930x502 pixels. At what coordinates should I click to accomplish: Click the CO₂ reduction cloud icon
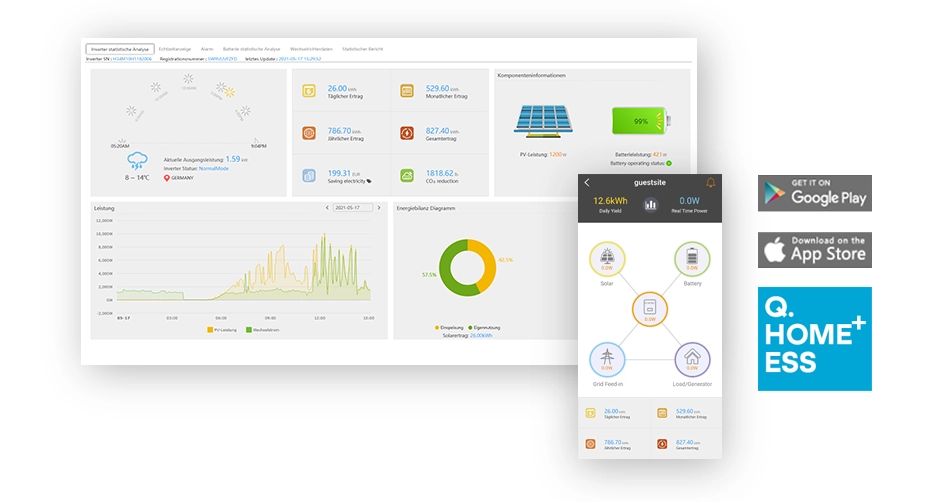point(407,176)
